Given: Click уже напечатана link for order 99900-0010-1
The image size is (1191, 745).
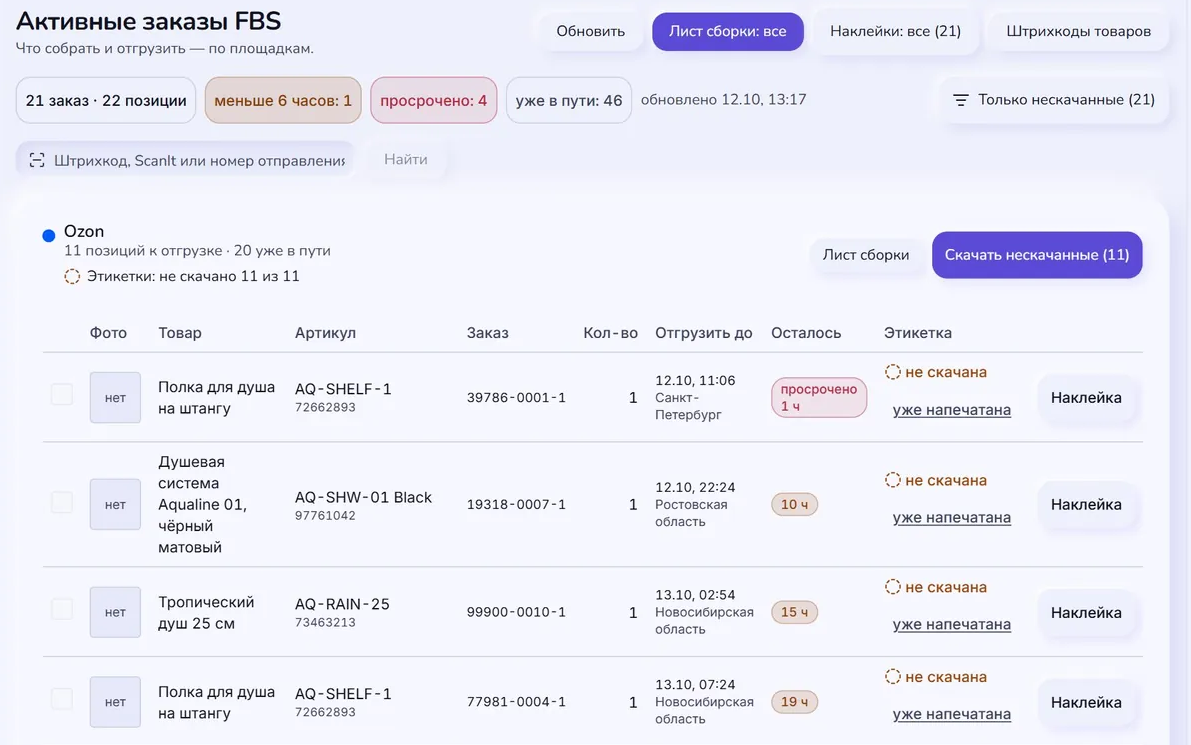Looking at the screenshot, I should coord(952,625).
